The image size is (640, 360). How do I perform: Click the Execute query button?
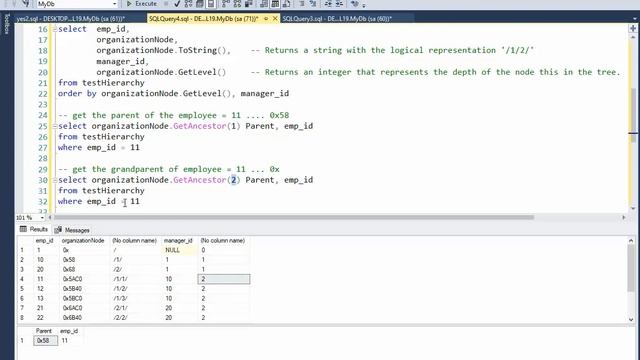(141, 4)
